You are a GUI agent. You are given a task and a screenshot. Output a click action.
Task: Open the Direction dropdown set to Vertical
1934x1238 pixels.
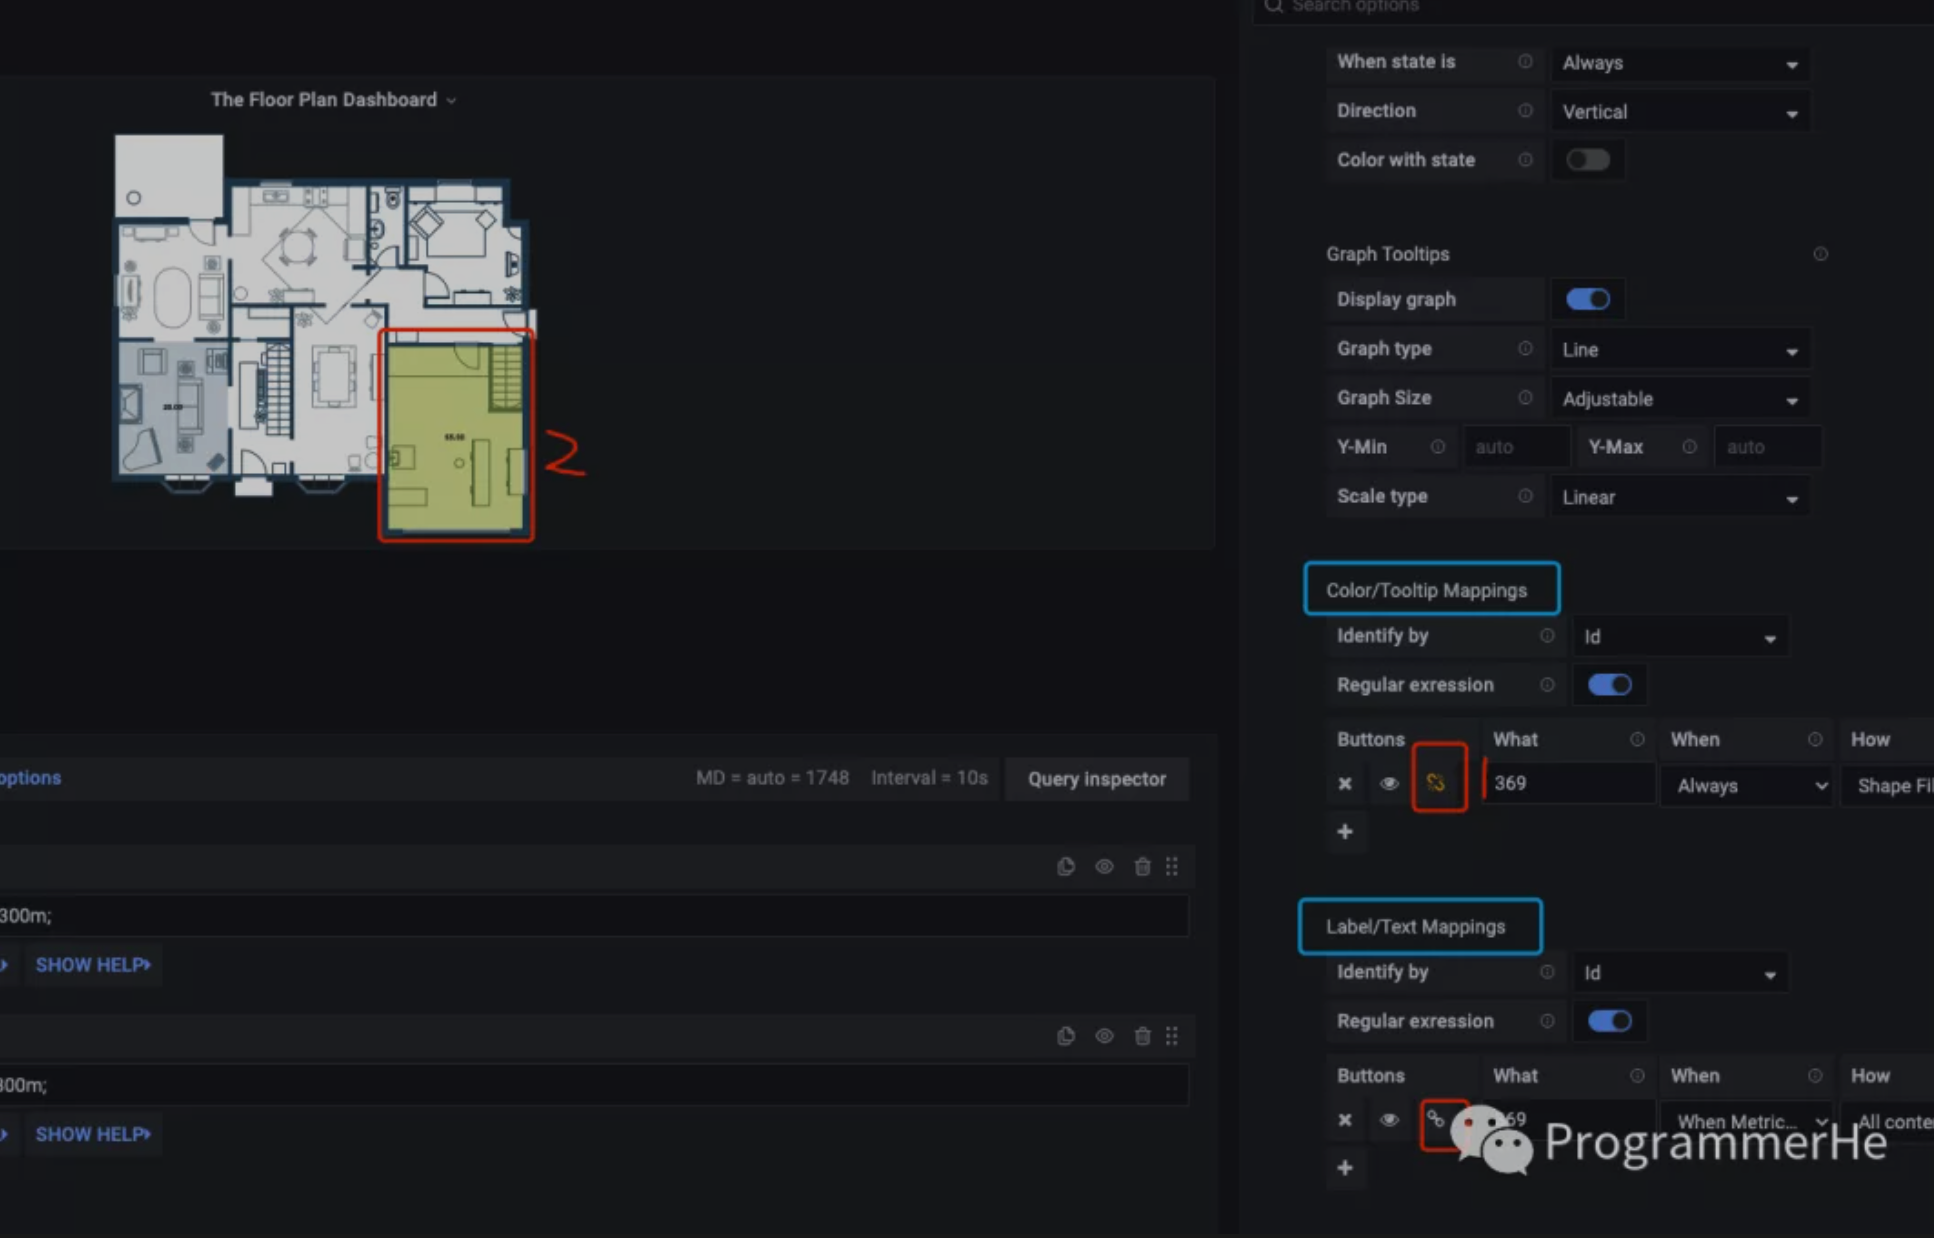(x=1680, y=112)
